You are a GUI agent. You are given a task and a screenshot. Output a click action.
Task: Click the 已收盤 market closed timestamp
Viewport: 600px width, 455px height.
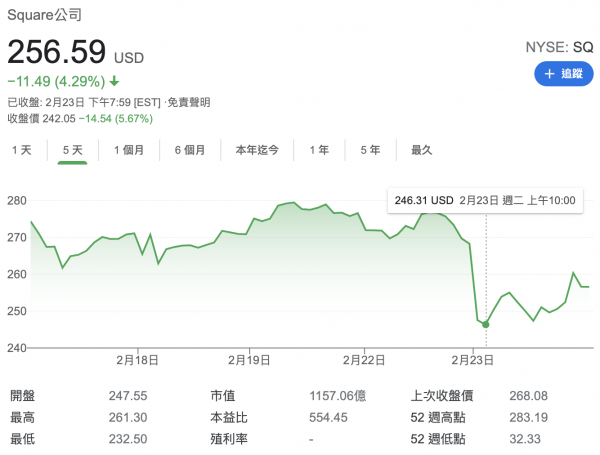coord(84,103)
